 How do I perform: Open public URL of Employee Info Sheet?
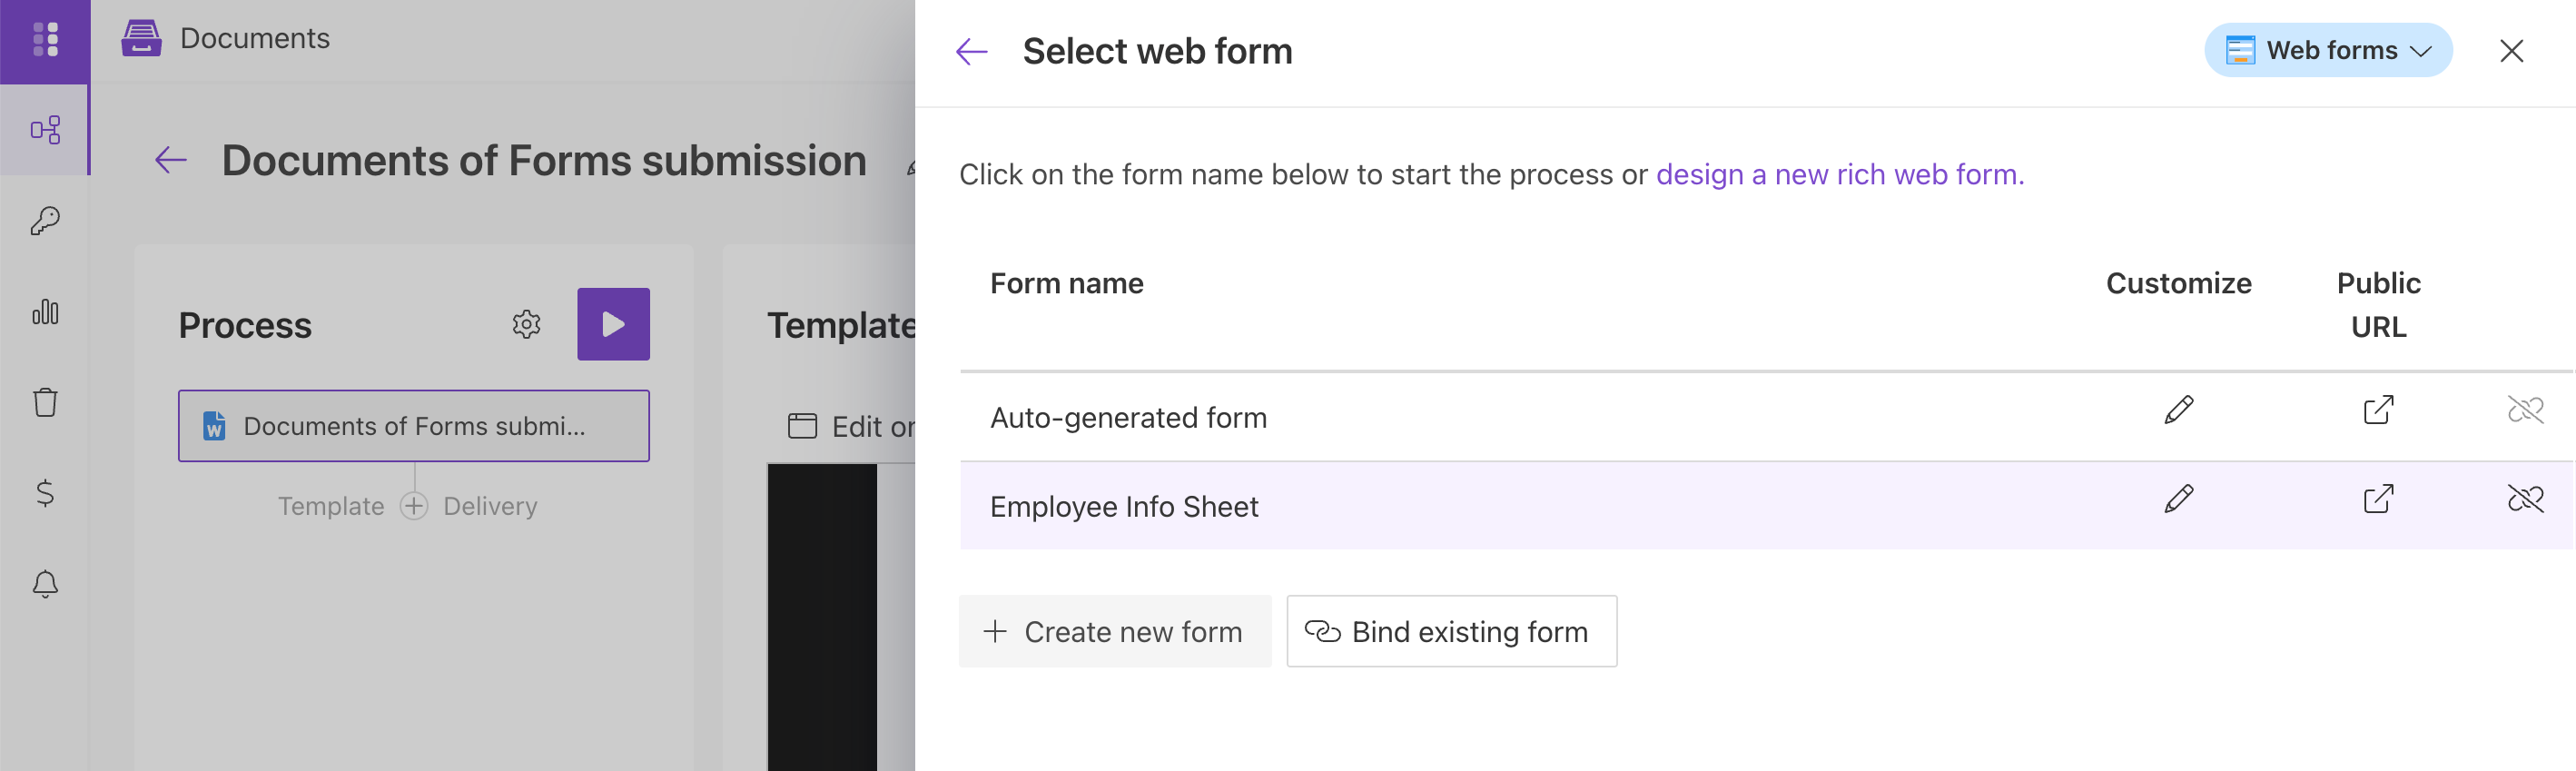tap(2378, 499)
